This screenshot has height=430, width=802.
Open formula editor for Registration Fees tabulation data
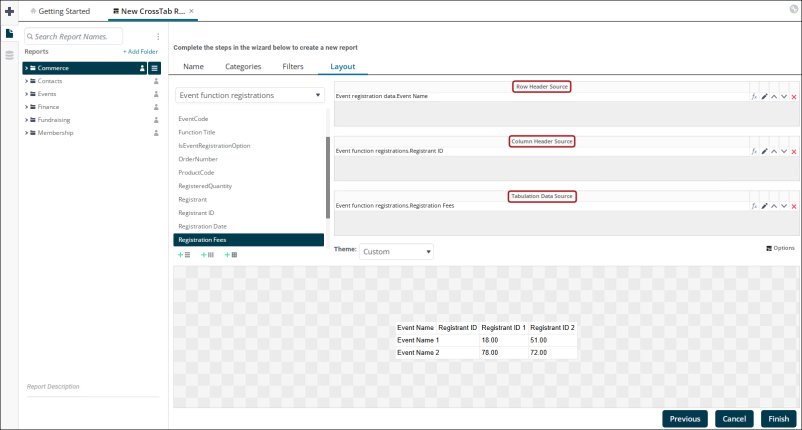(754, 206)
